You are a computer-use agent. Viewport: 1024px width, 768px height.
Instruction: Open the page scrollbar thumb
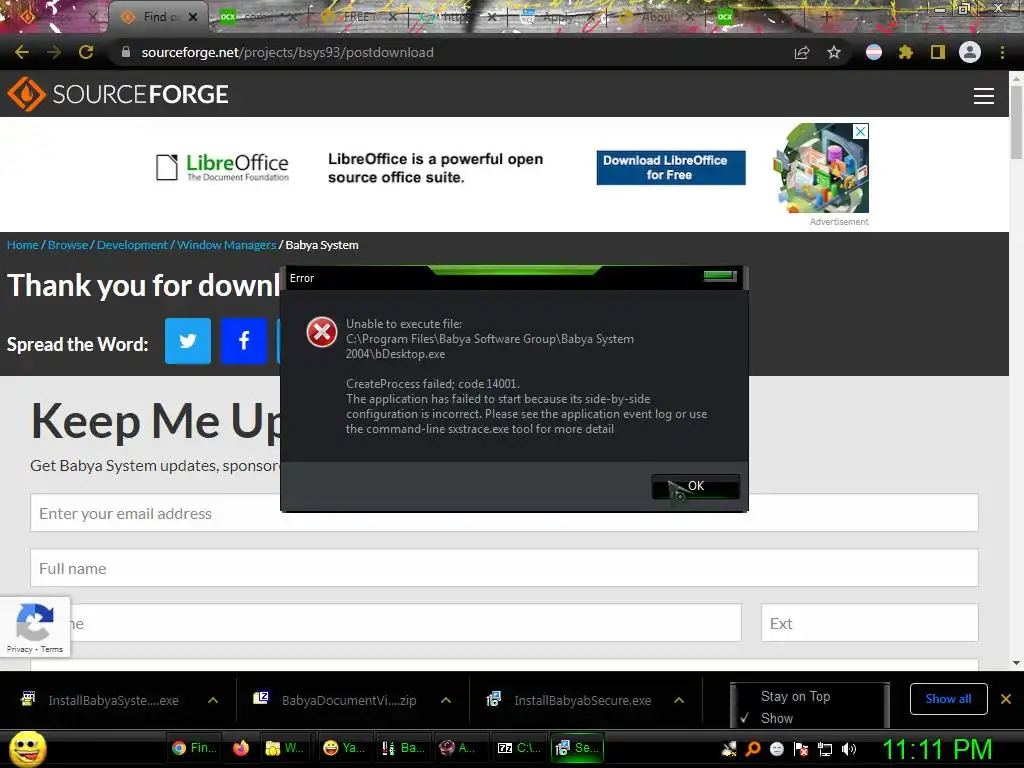1016,121
